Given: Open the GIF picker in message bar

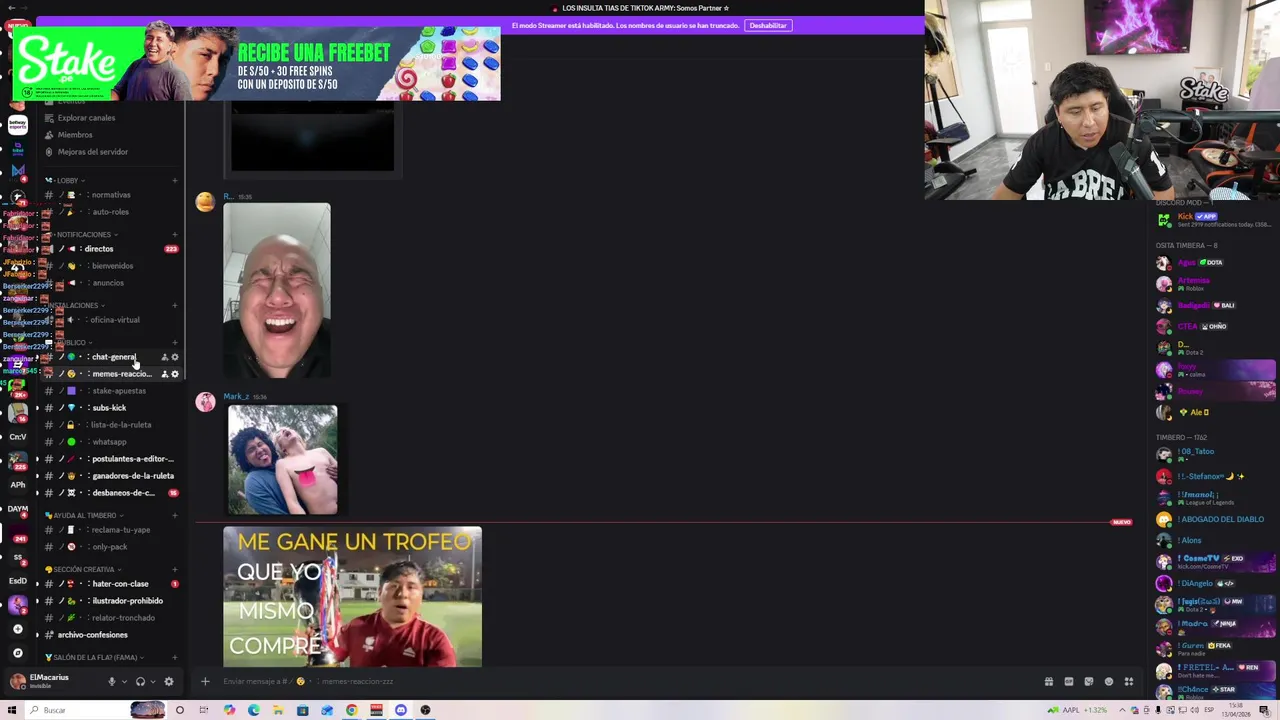Looking at the screenshot, I should (x=1069, y=682).
